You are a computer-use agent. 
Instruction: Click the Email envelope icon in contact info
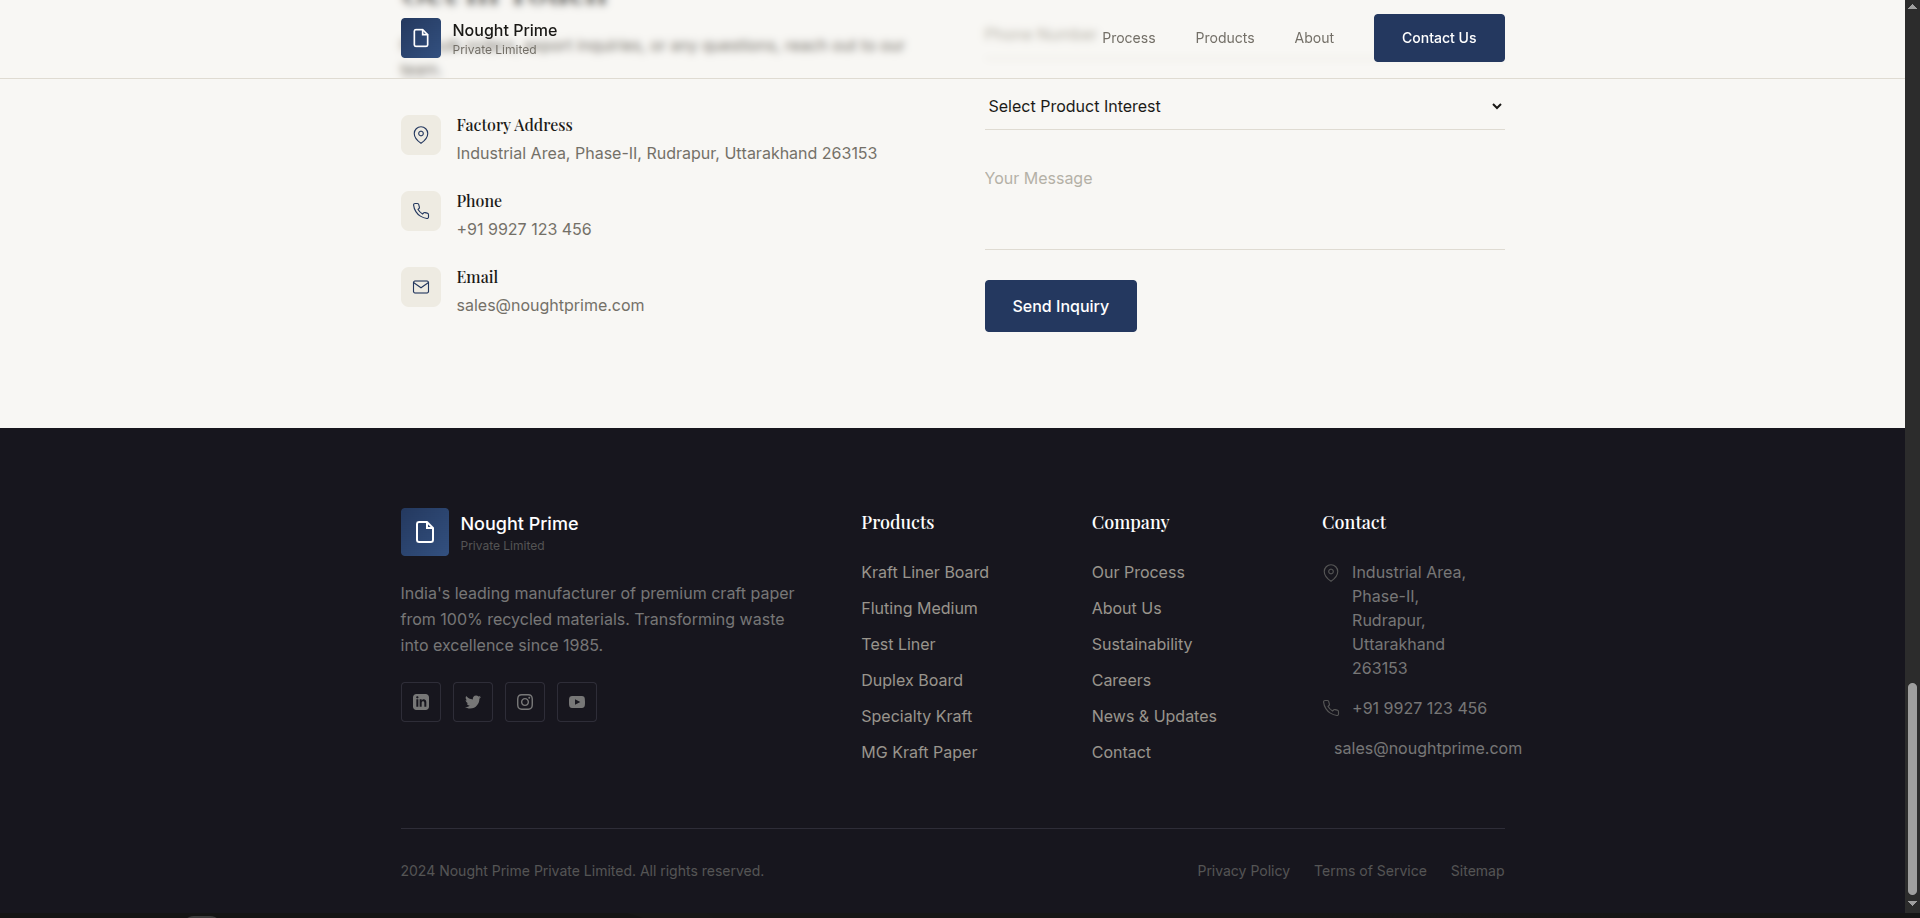[421, 287]
